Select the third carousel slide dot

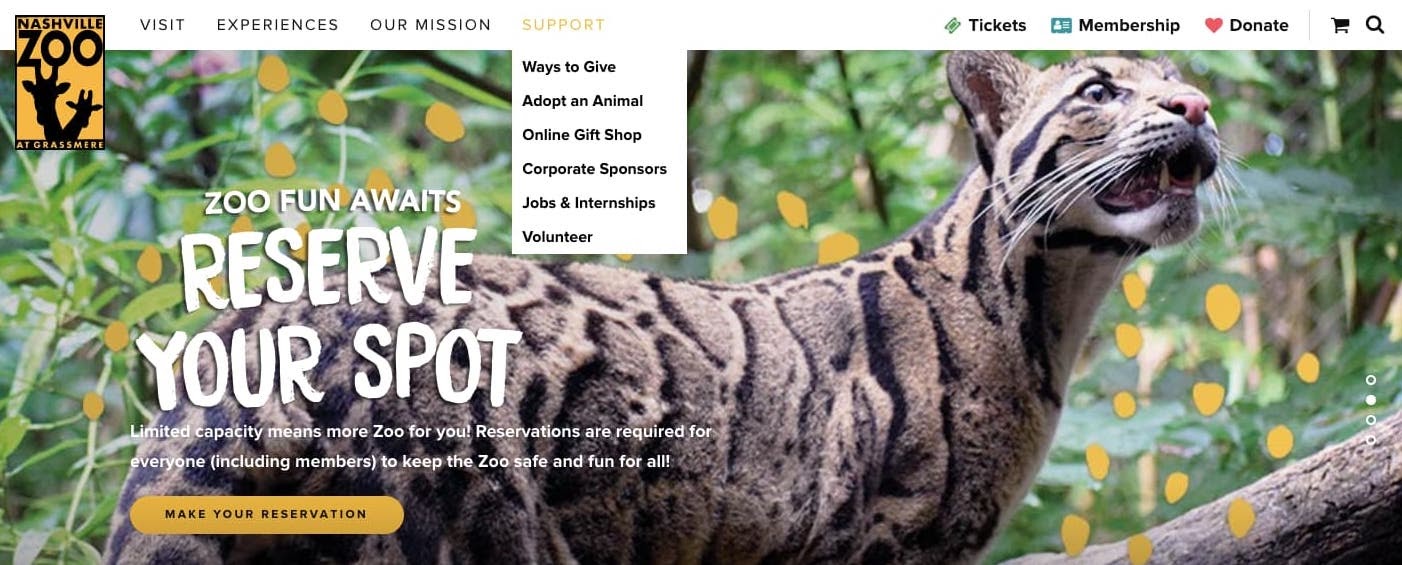tap(1371, 420)
